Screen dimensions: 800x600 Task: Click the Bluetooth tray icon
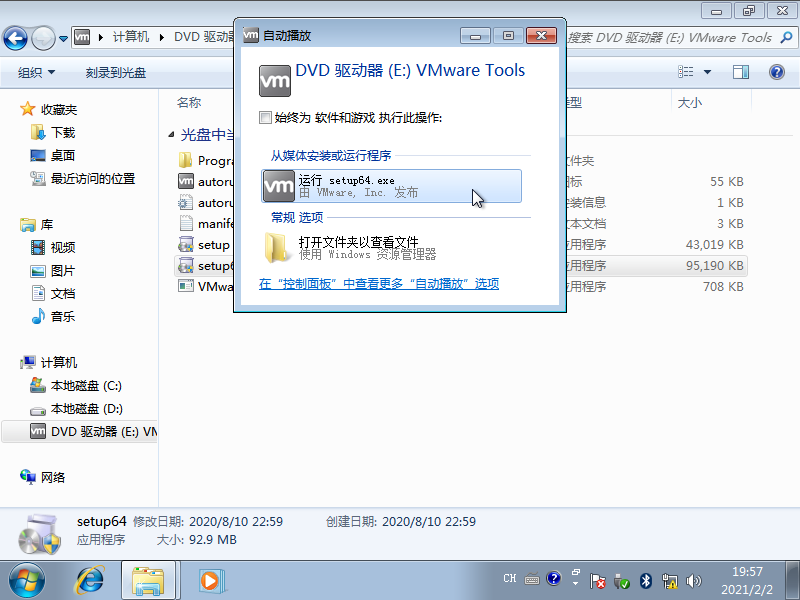(645, 581)
